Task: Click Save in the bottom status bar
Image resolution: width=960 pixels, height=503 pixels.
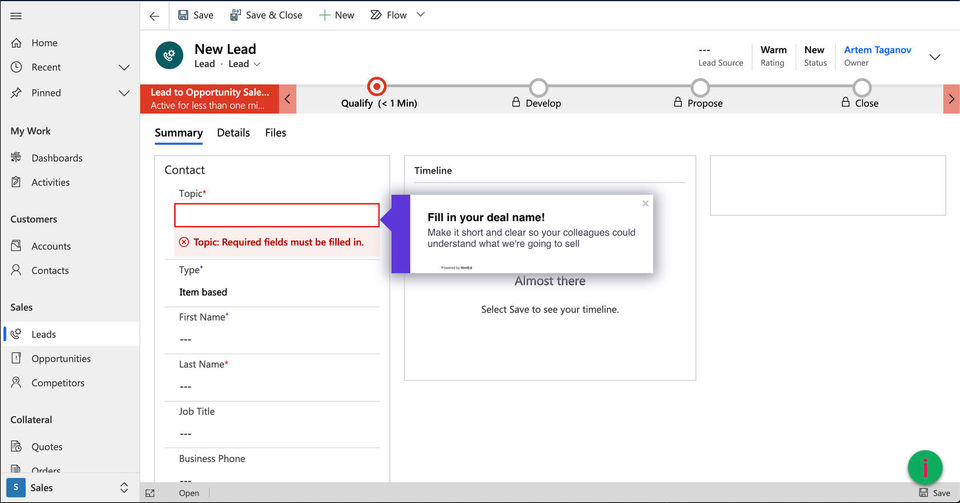Action: tap(934, 493)
